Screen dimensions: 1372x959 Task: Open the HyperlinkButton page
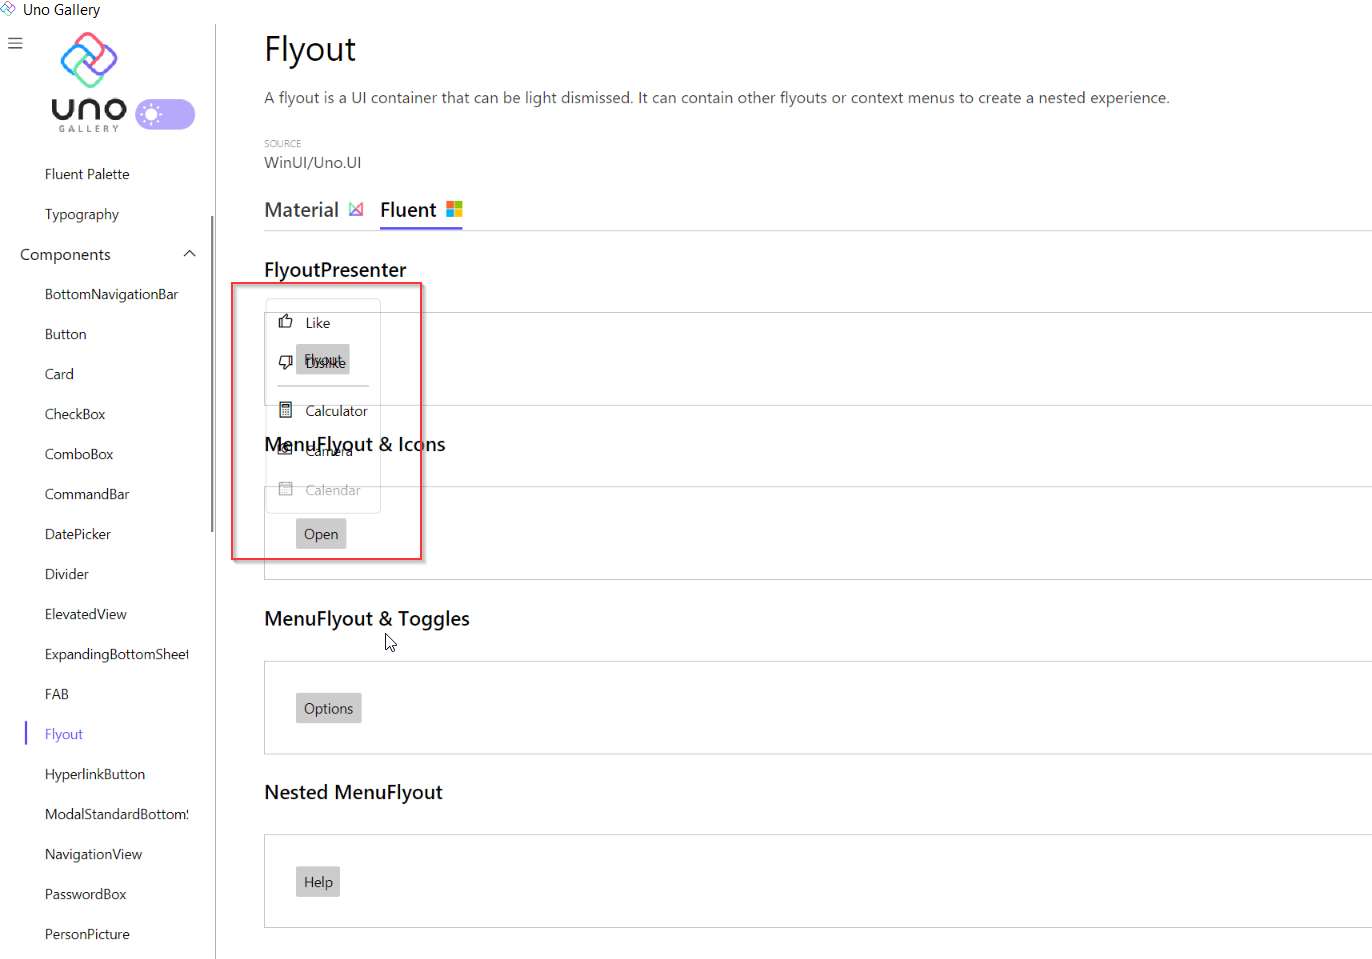[x=95, y=774]
